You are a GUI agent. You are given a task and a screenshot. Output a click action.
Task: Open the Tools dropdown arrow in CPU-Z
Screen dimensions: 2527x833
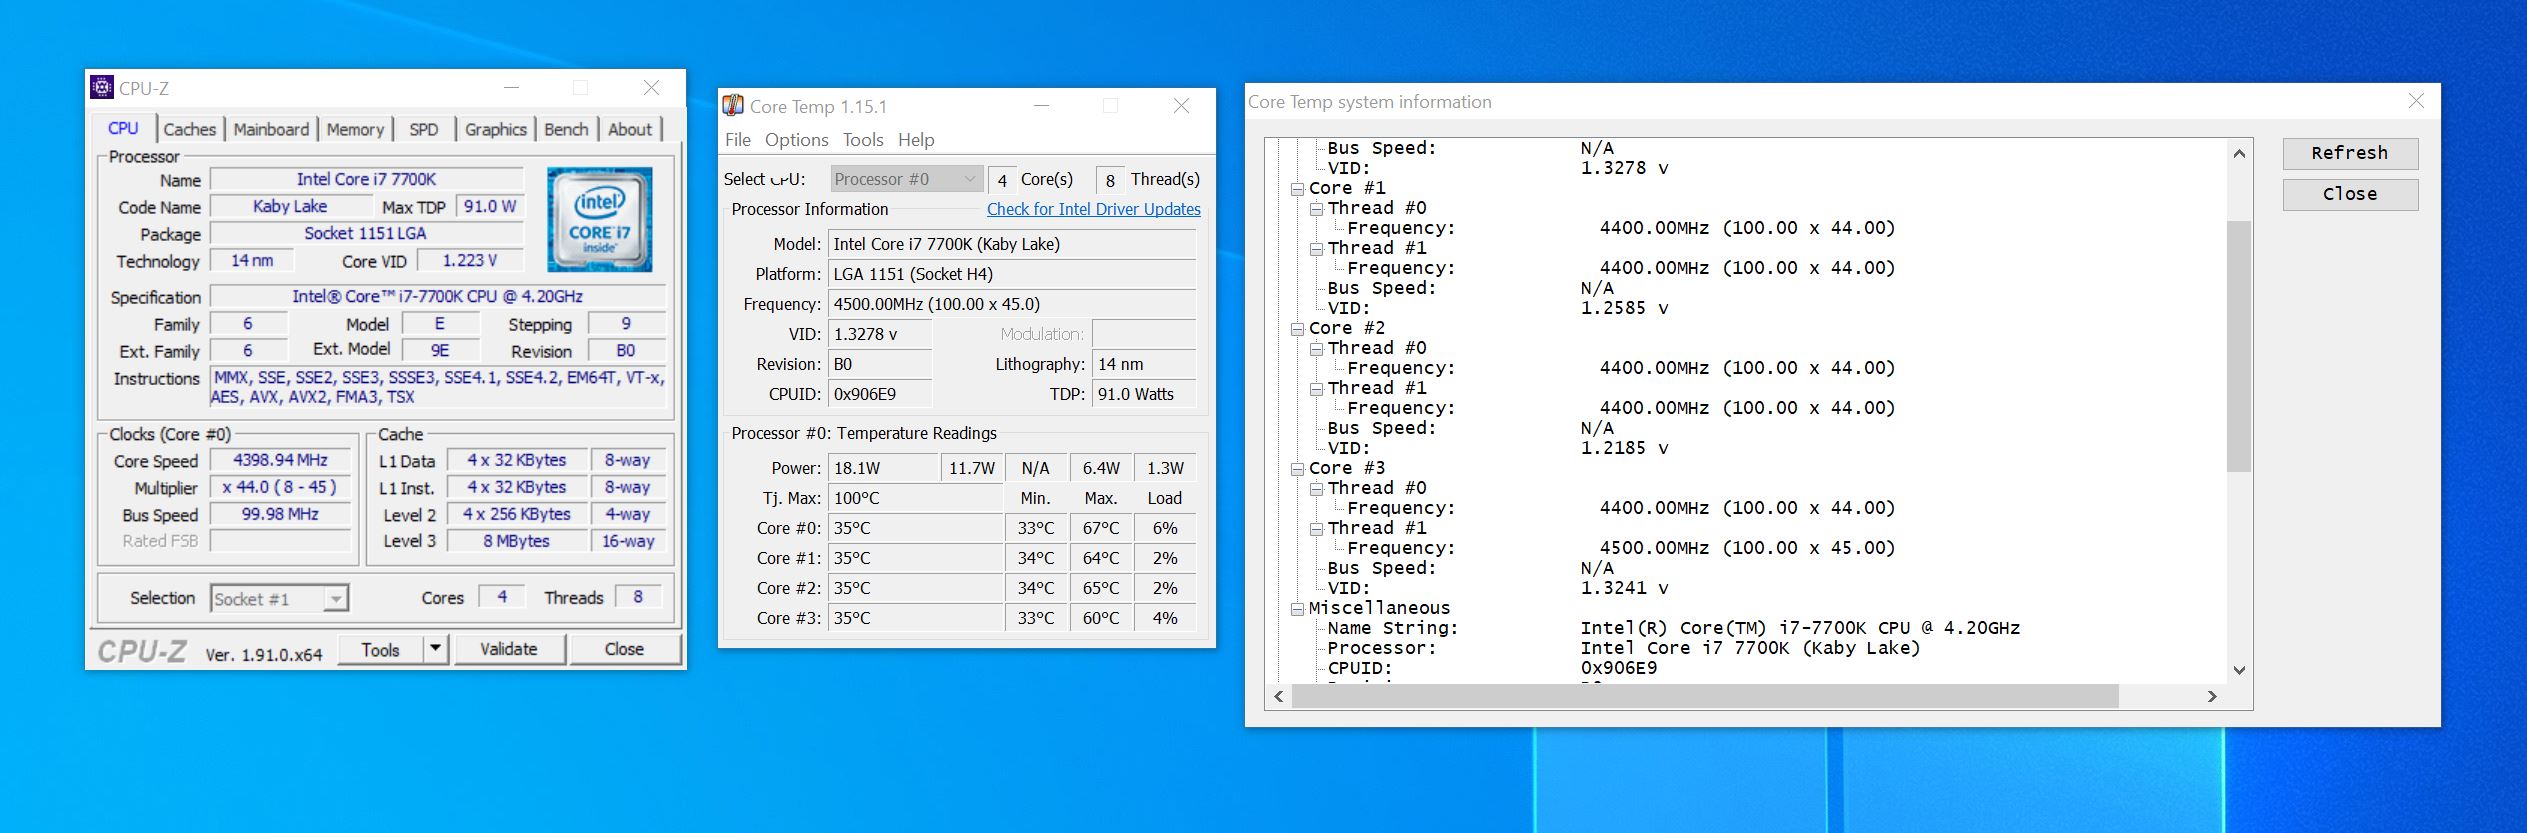coord(435,650)
